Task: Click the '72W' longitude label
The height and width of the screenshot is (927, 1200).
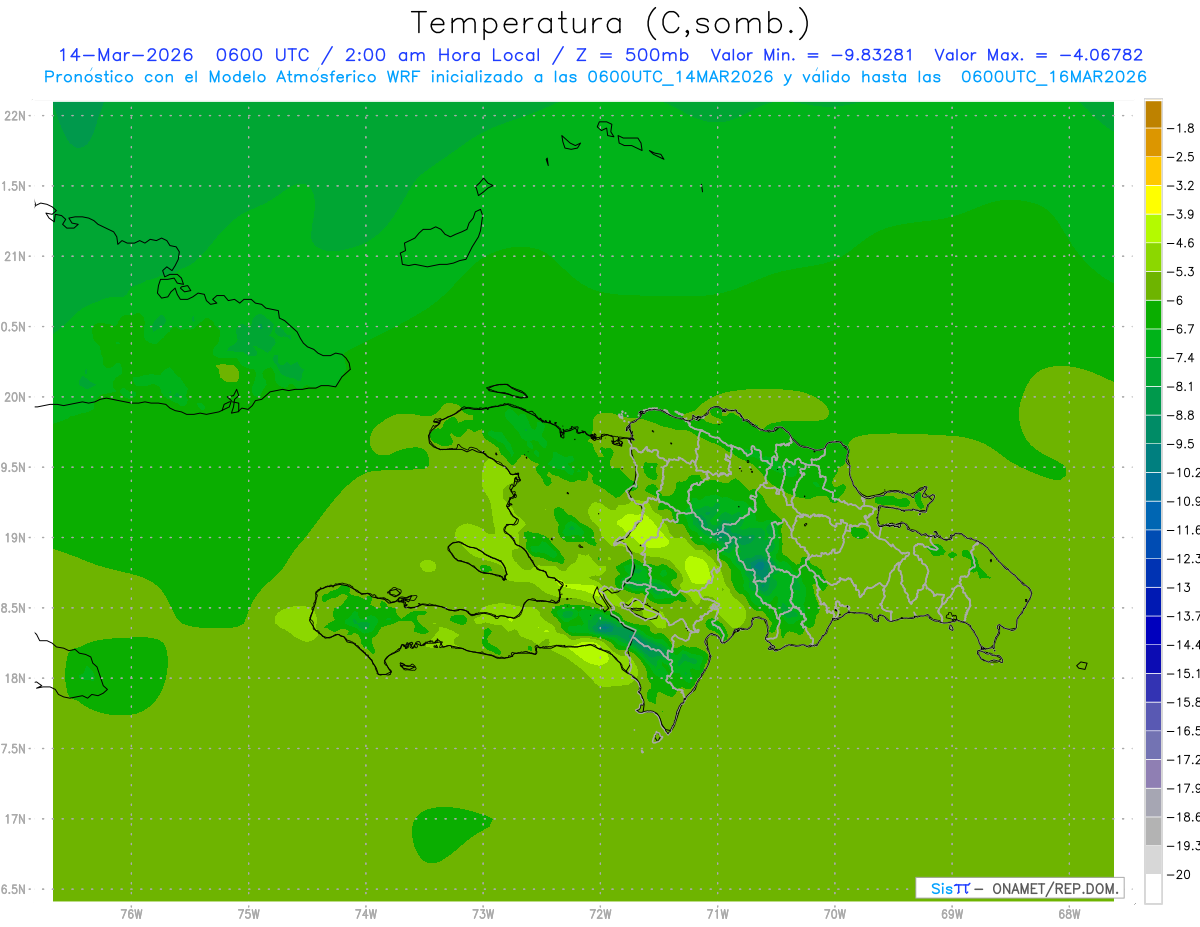Action: point(600,913)
